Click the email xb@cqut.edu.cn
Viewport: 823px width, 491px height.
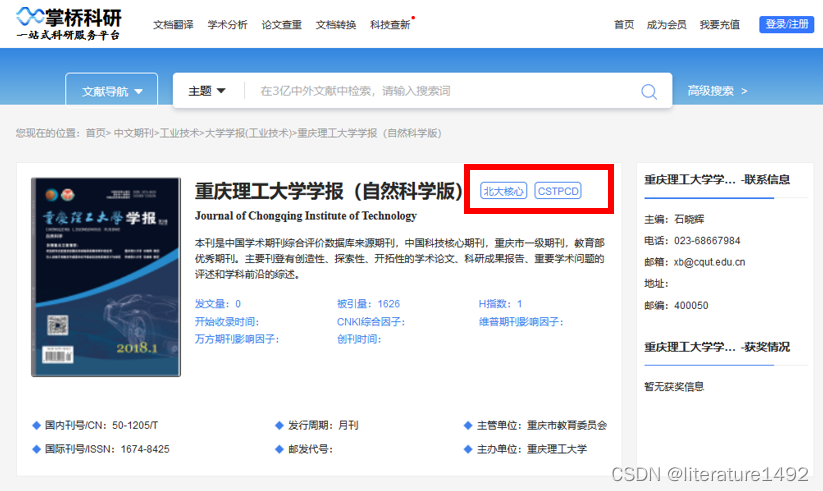click(x=710, y=262)
